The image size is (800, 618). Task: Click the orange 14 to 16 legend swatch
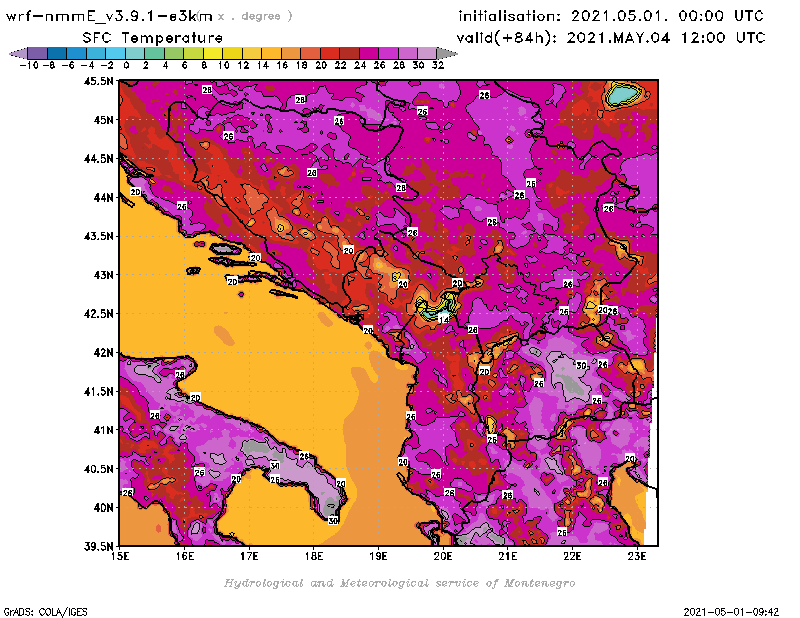[x=271, y=53]
